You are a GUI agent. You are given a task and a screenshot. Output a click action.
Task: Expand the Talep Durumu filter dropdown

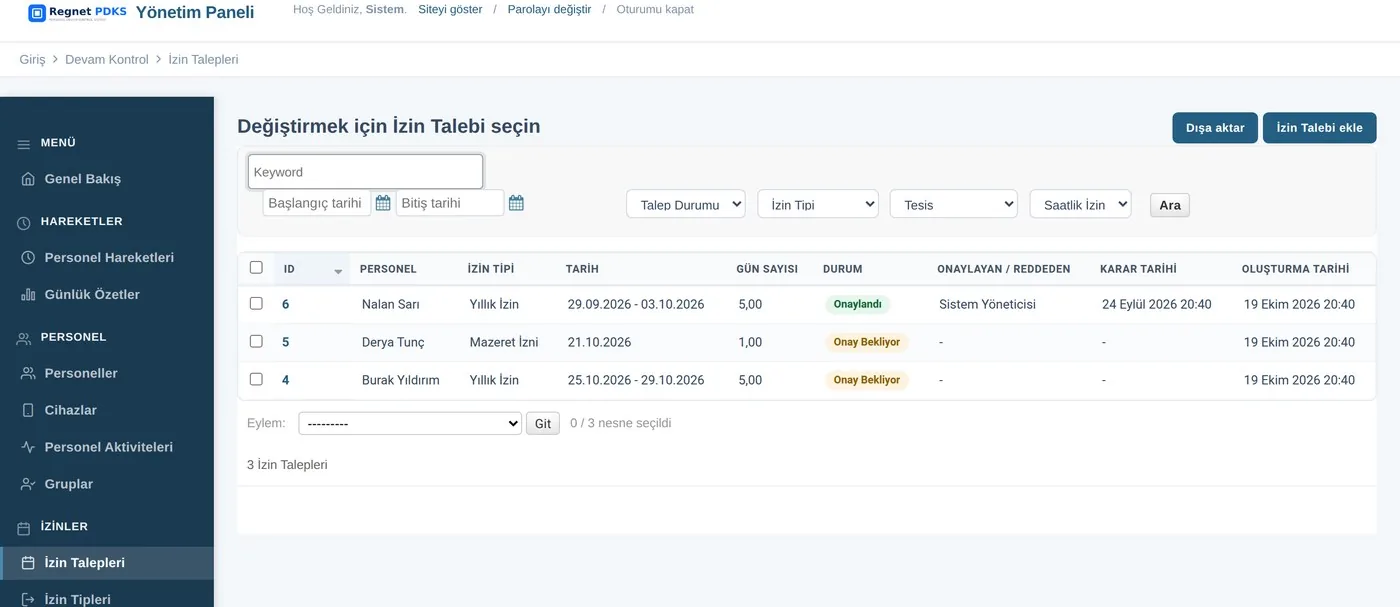tap(686, 204)
